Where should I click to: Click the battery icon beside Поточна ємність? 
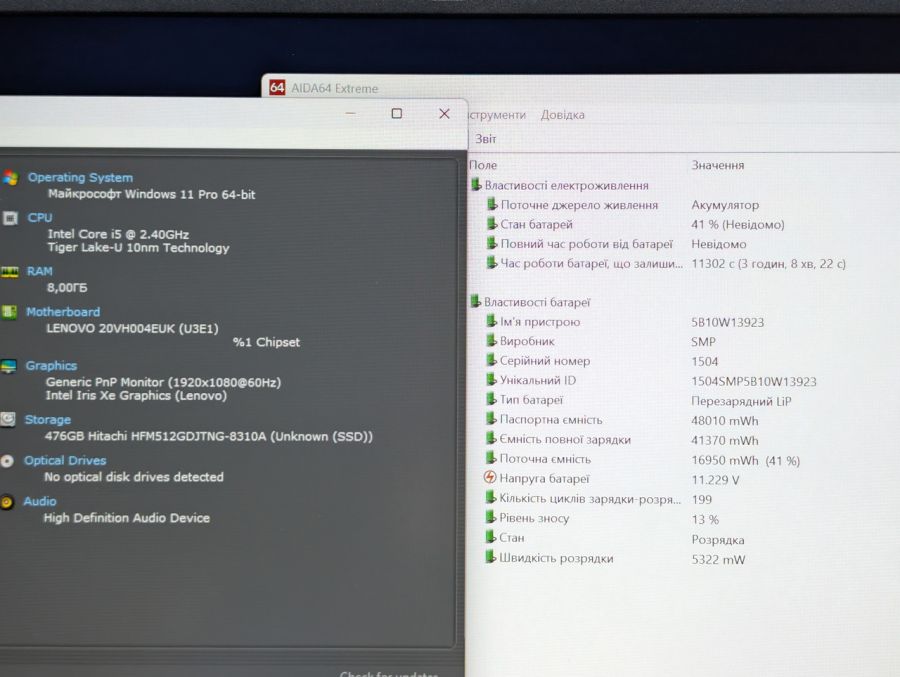491,458
